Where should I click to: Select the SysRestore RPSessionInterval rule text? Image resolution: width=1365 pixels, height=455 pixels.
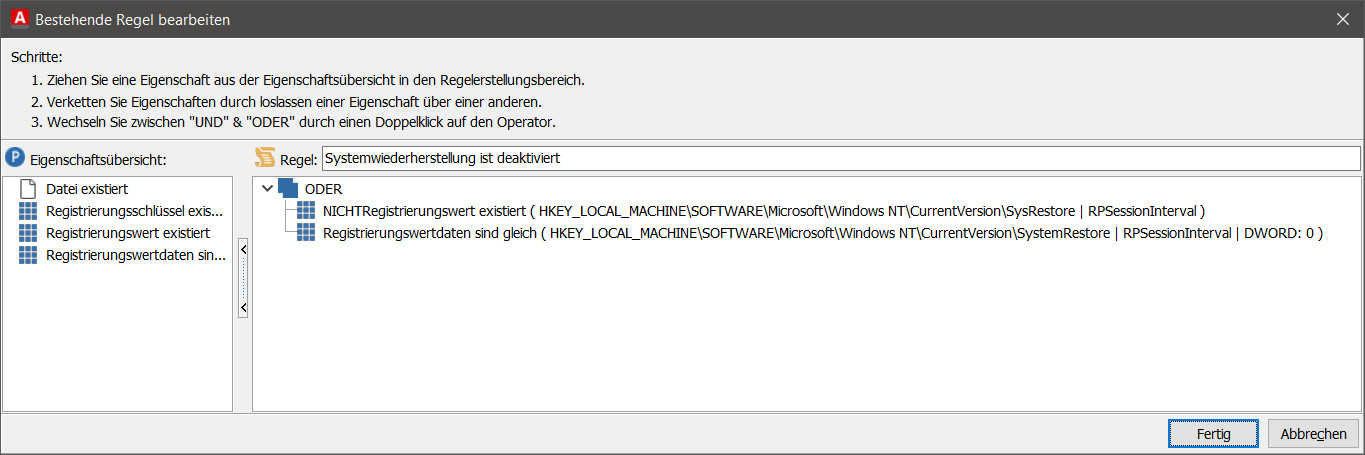tap(764, 211)
